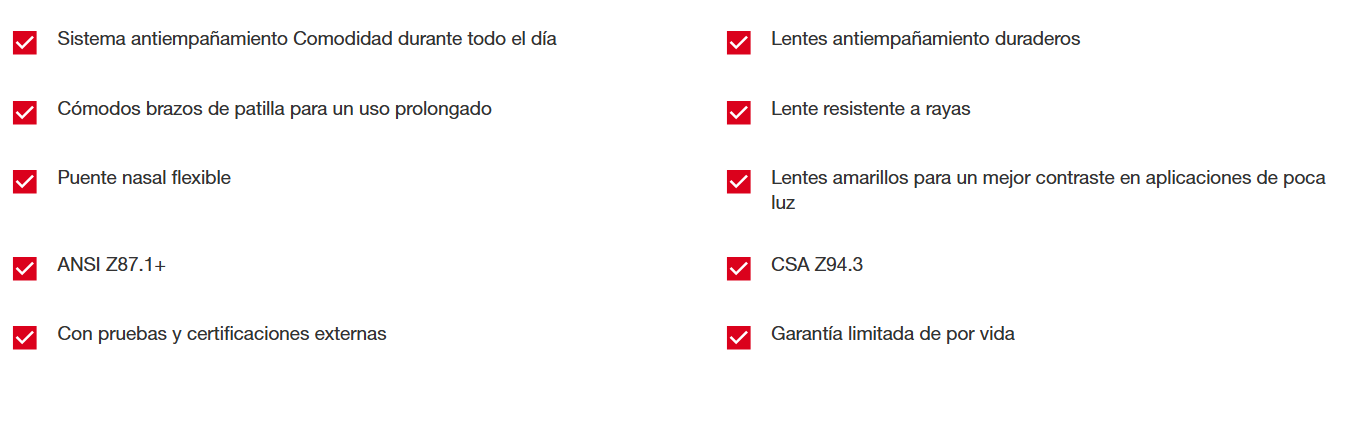Click the Lentes antiempañamiento duraderos text

coord(925,39)
